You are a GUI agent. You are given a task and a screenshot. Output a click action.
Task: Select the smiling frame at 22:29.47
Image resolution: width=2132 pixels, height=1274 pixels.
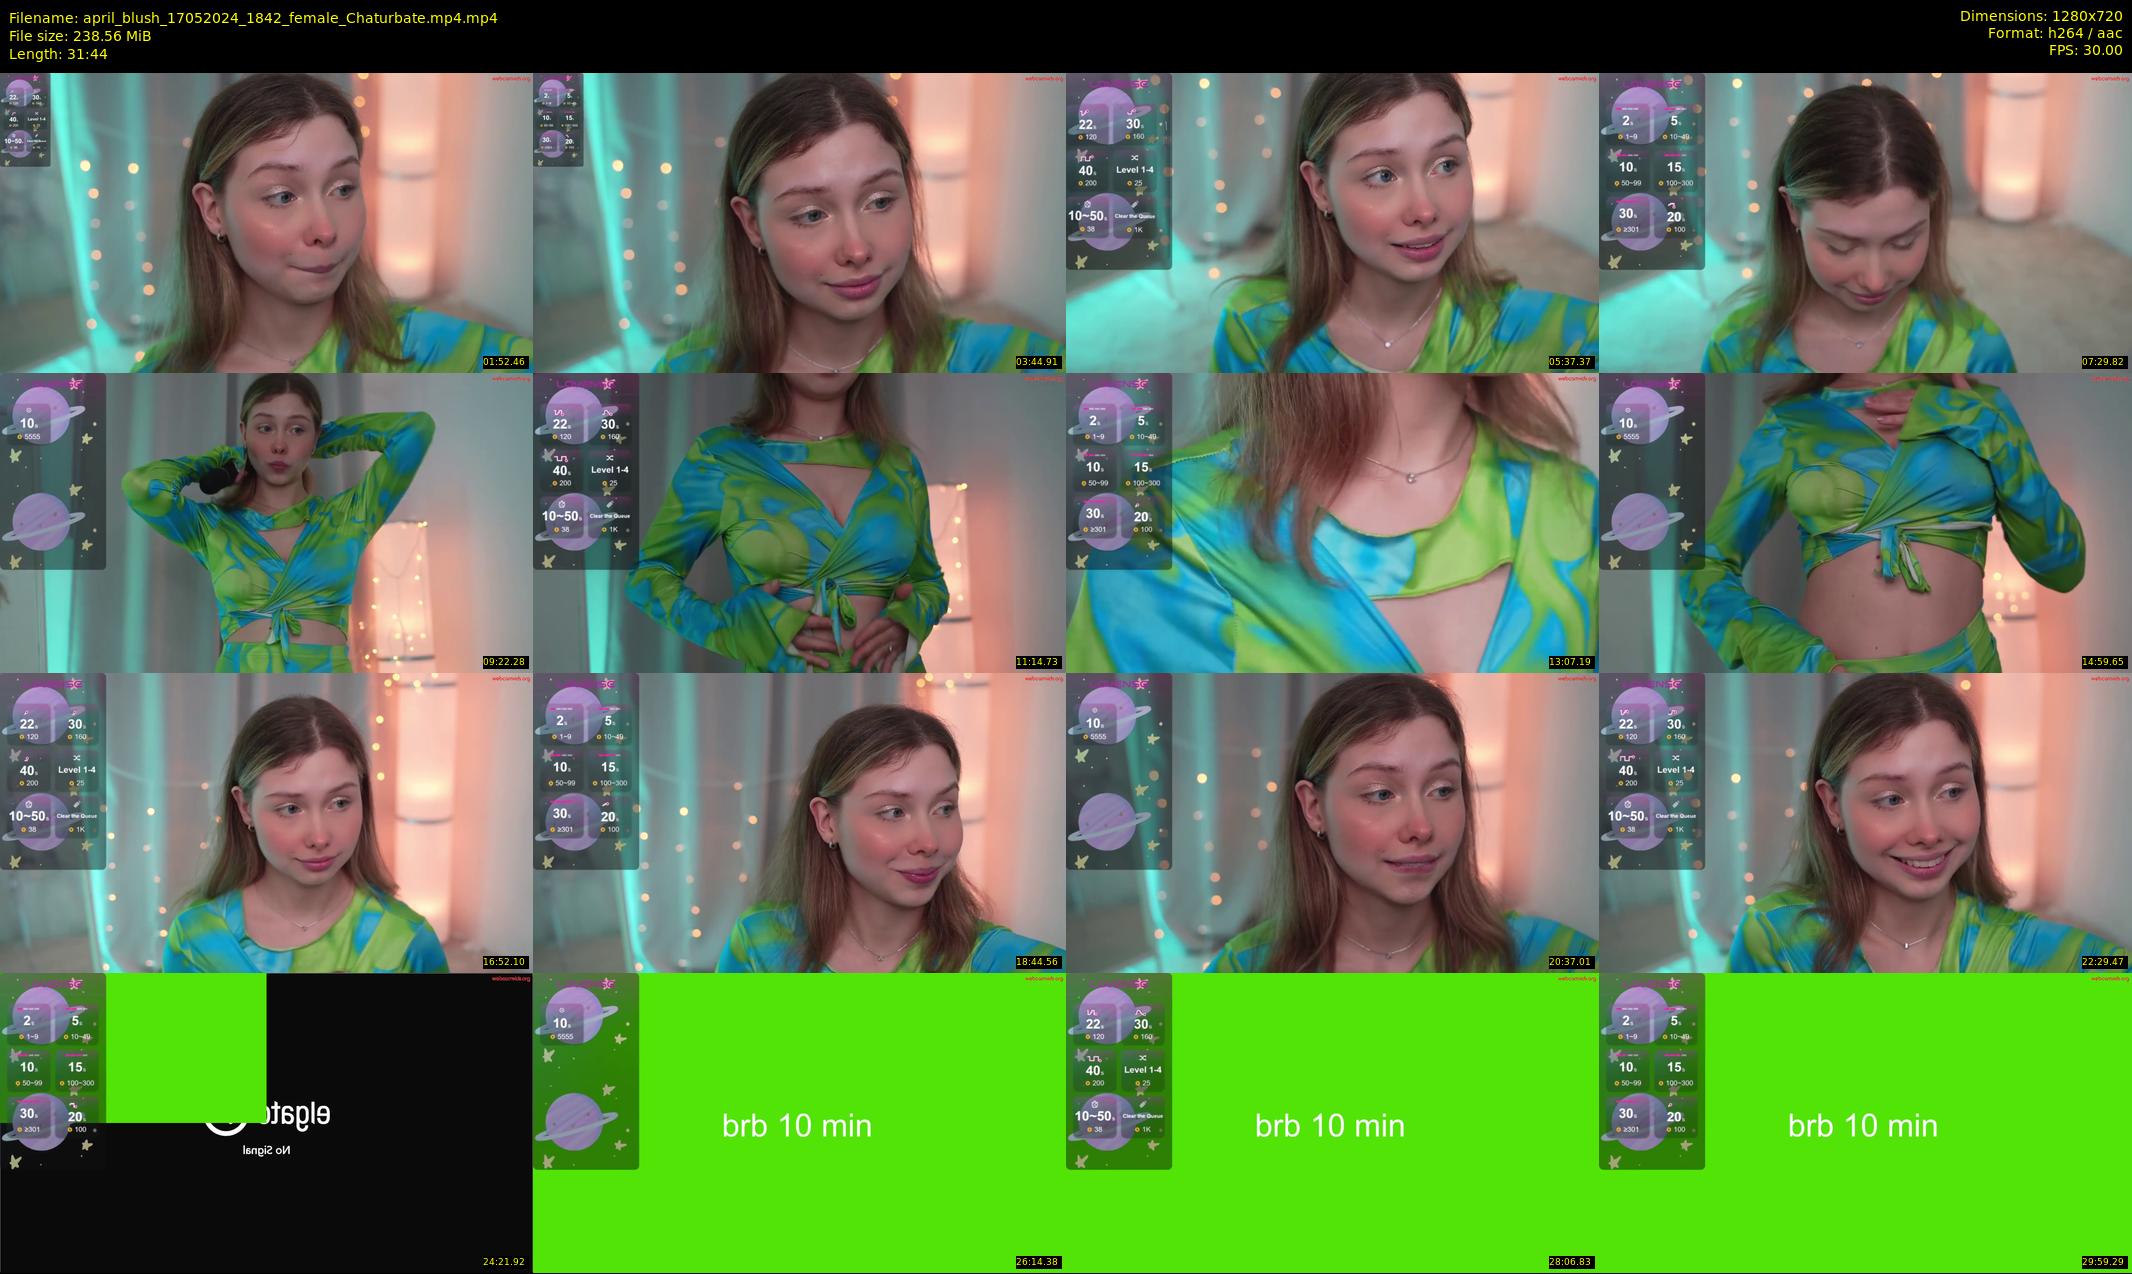[1865, 822]
